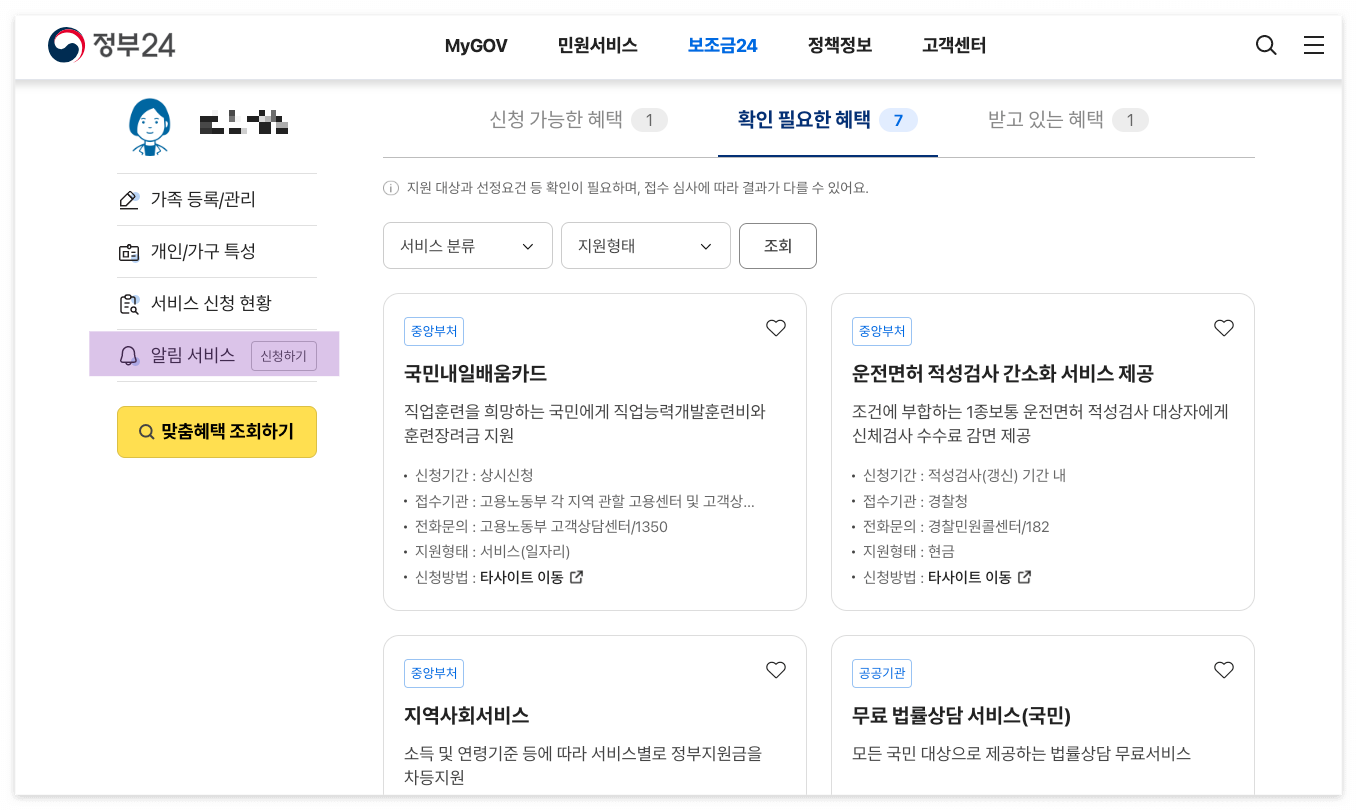Click 중앙부처 tag on 지역사회서비스 card
The width and height of the screenshot is (1357, 810).
[x=434, y=674]
